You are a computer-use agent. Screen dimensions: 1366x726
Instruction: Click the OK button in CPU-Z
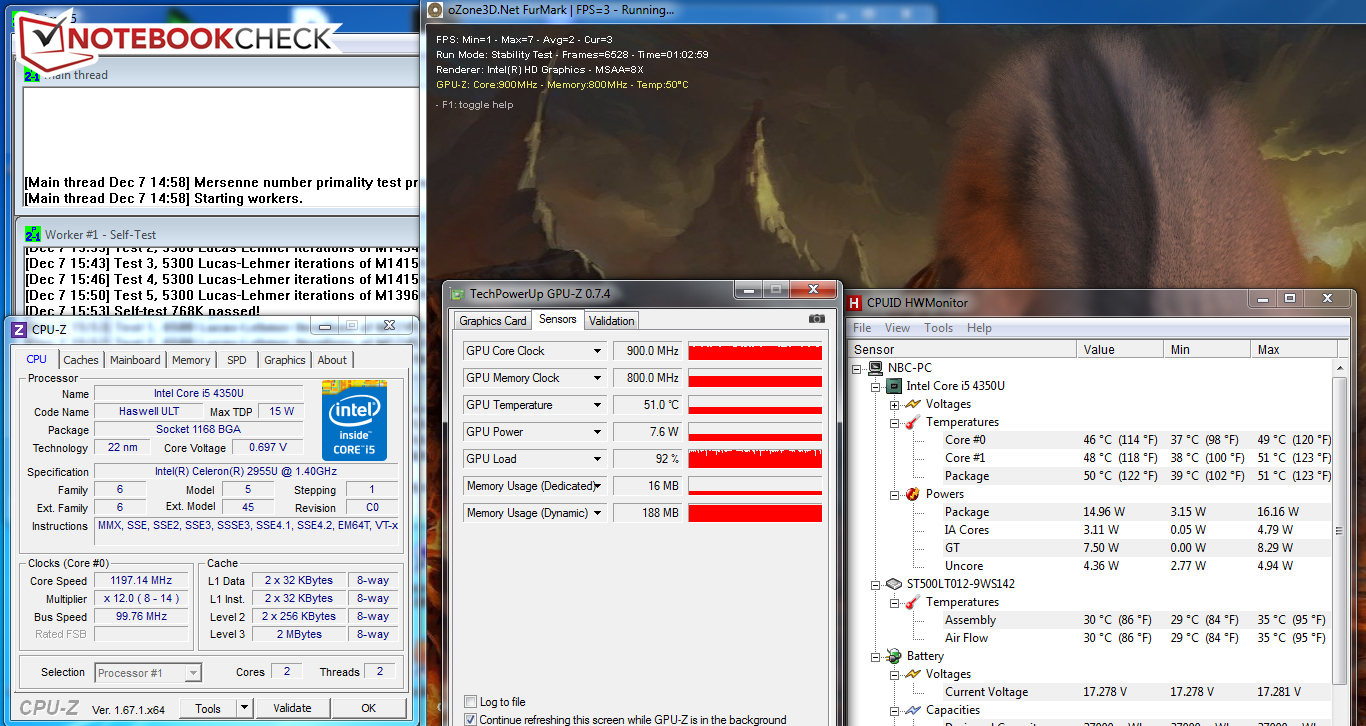[x=369, y=709]
